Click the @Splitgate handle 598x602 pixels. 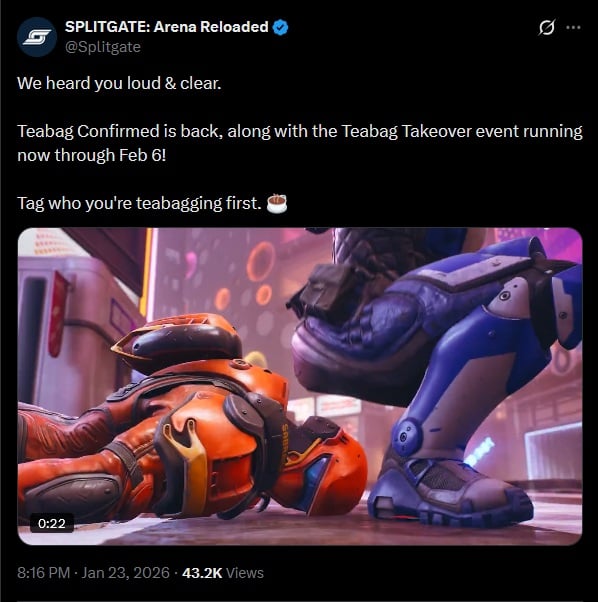click(102, 47)
